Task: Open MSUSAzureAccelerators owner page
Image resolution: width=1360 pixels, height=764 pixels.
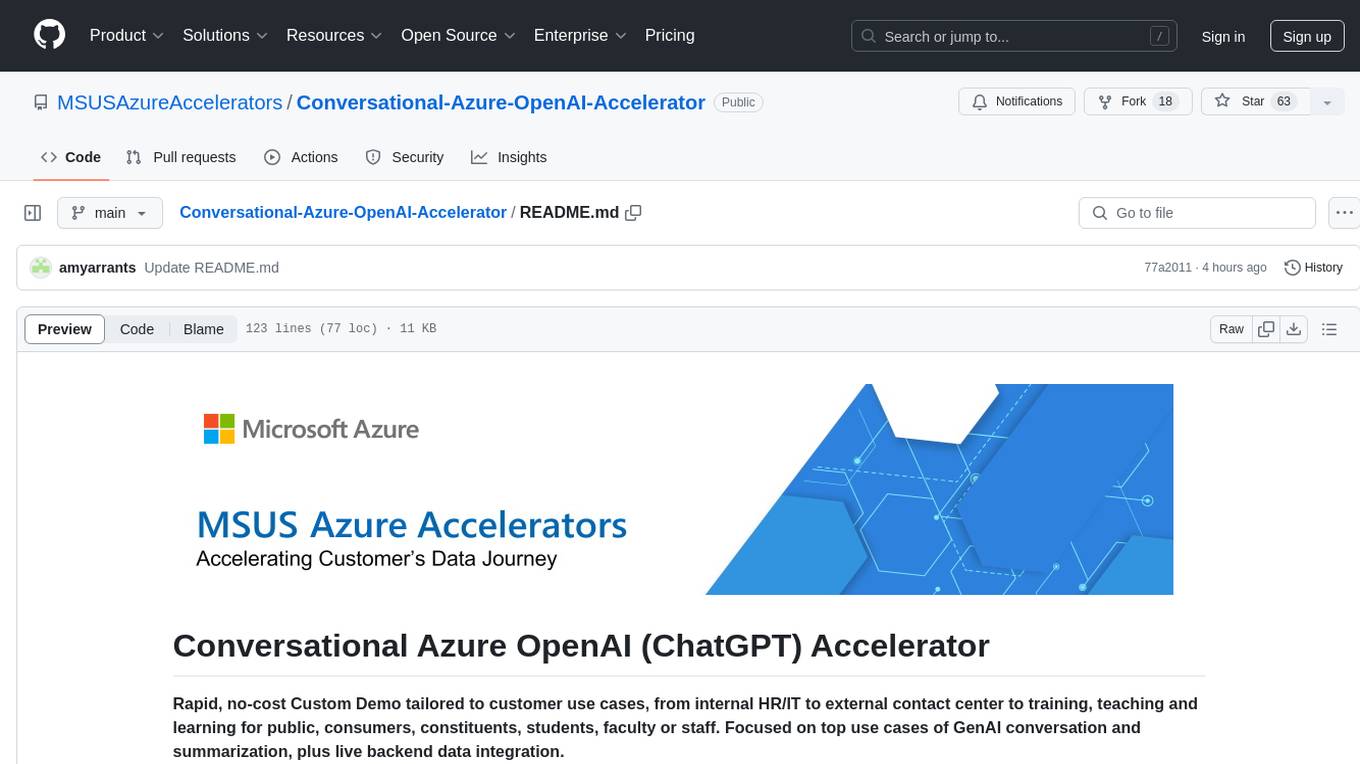Action: (170, 102)
